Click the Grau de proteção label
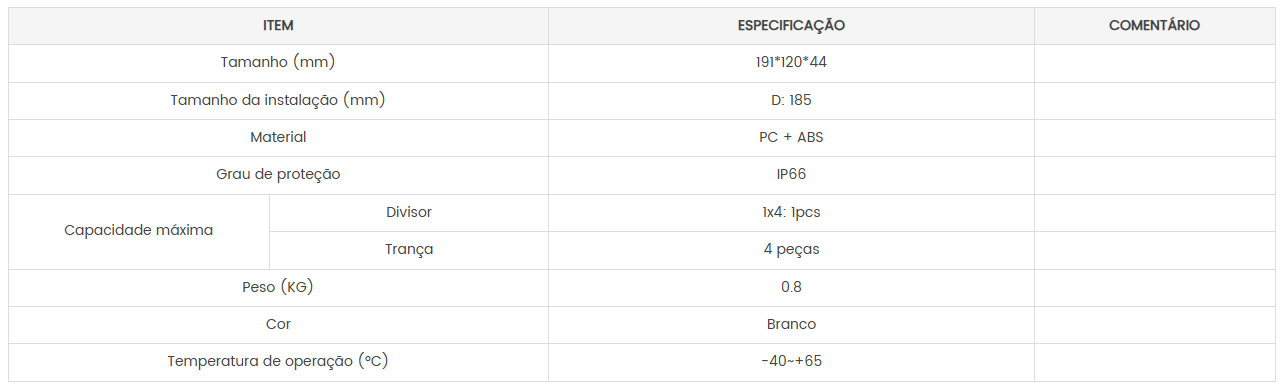The height and width of the screenshot is (390, 1280). coord(278,174)
